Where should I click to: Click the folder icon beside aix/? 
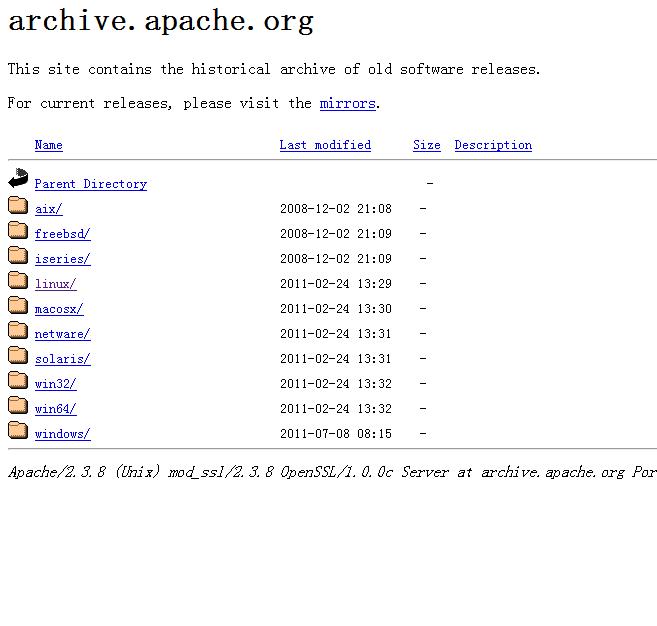[x=18, y=205]
